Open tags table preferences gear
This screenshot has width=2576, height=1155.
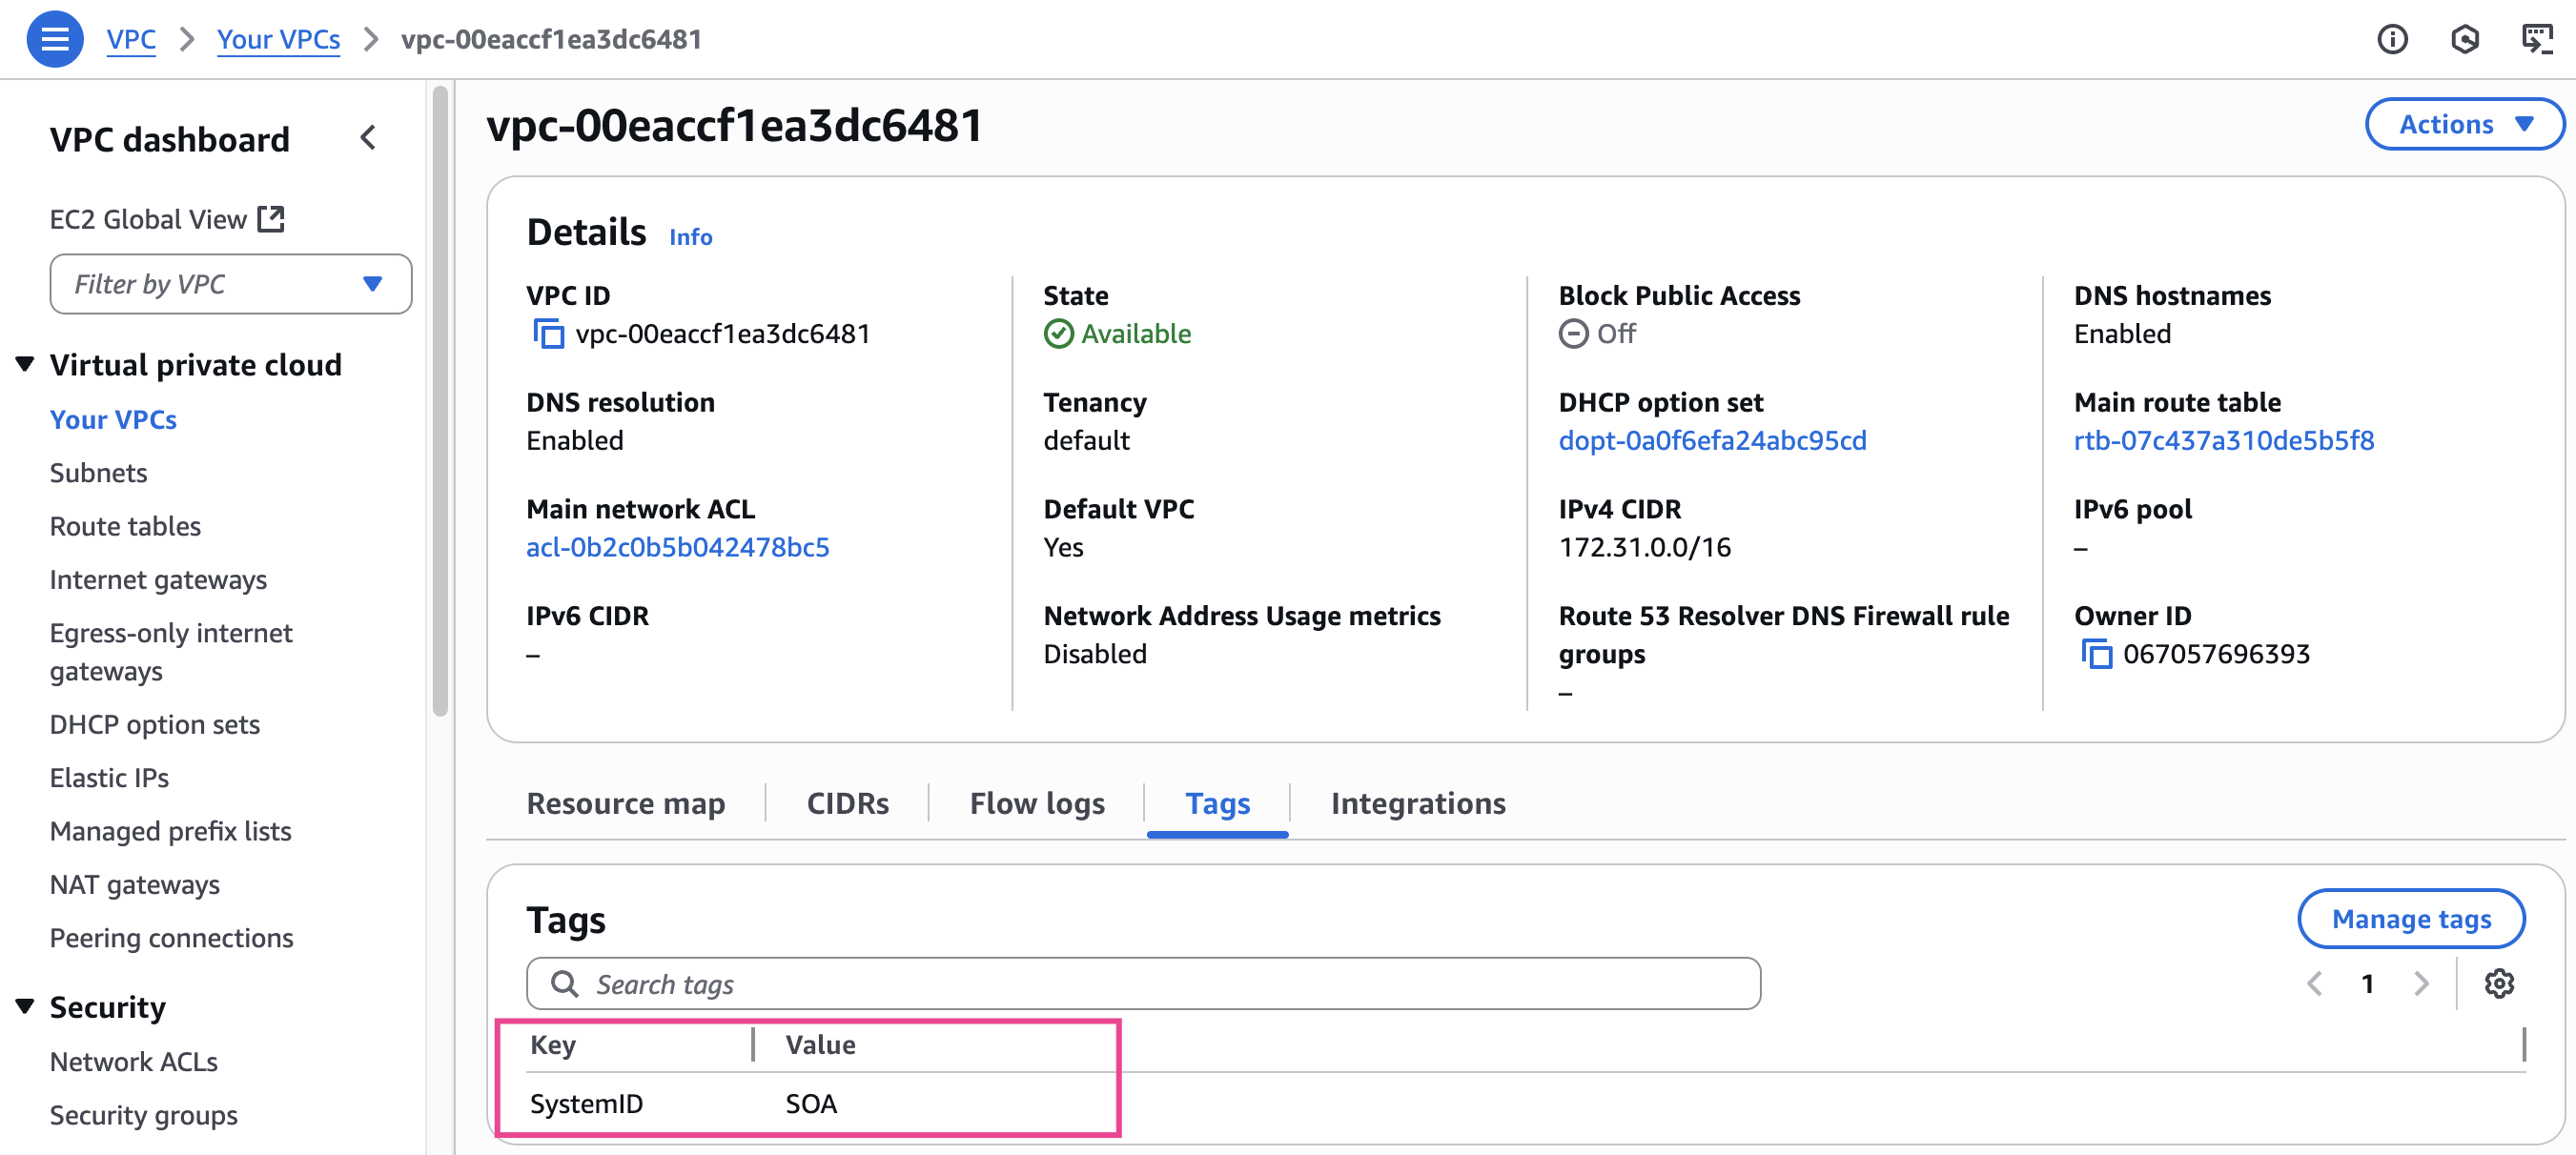[2498, 984]
